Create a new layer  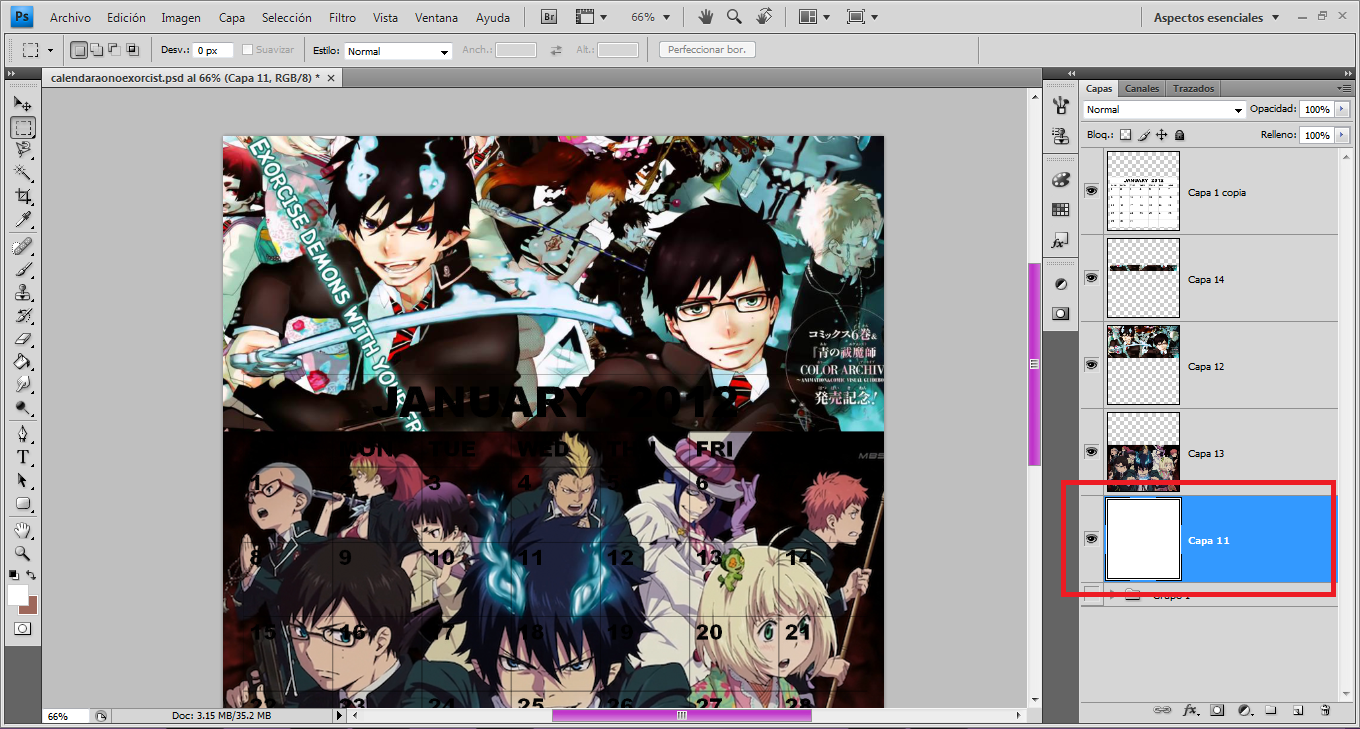click(x=1297, y=710)
